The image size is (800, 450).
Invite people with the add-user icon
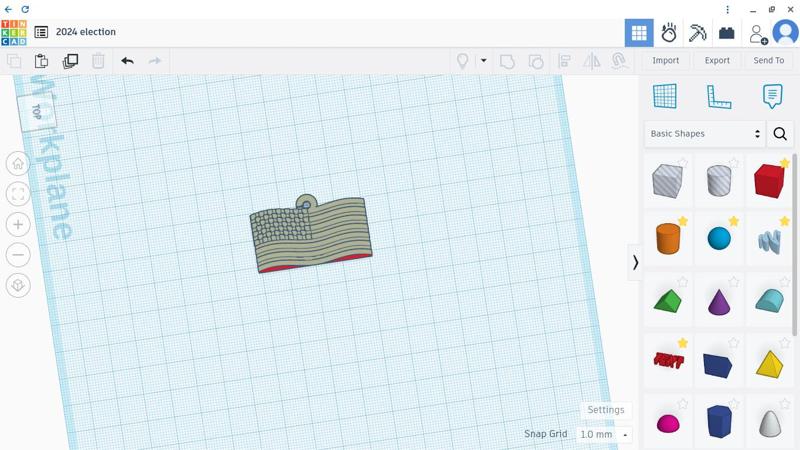click(x=758, y=34)
